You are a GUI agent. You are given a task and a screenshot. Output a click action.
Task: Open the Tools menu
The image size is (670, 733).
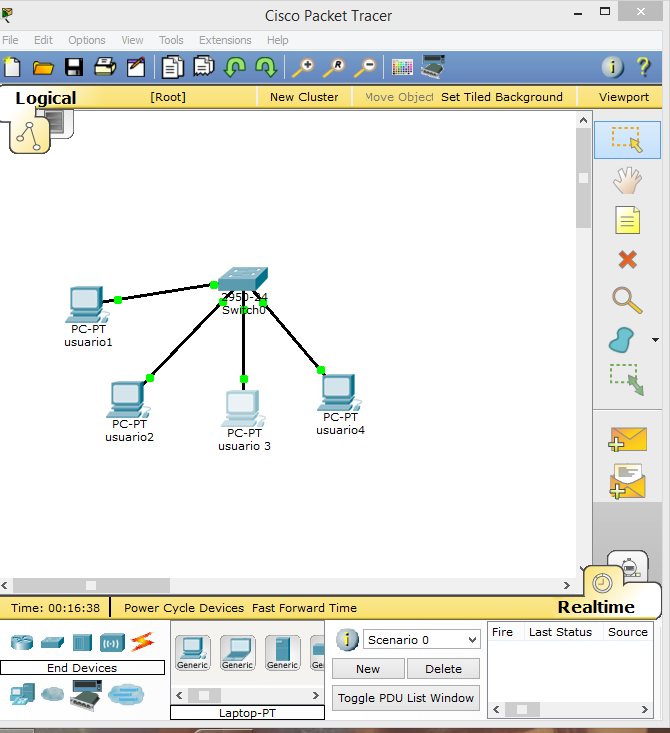[171, 40]
